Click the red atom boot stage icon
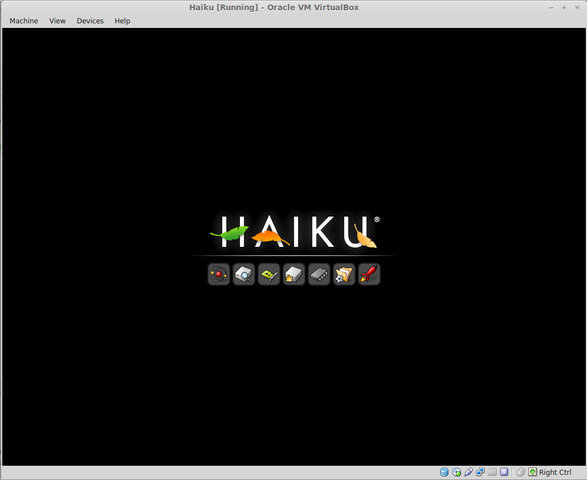Image resolution: width=587 pixels, height=480 pixels. (x=219, y=274)
